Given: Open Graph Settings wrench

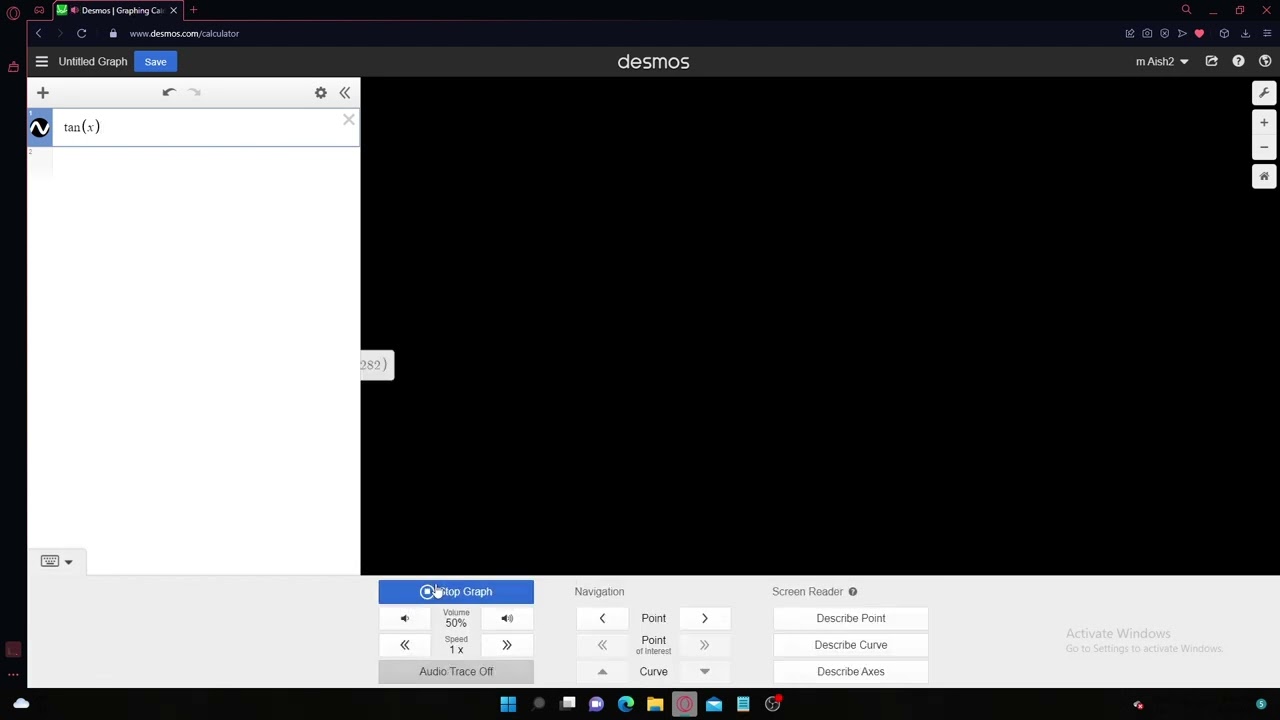Looking at the screenshot, I should click(1264, 93).
